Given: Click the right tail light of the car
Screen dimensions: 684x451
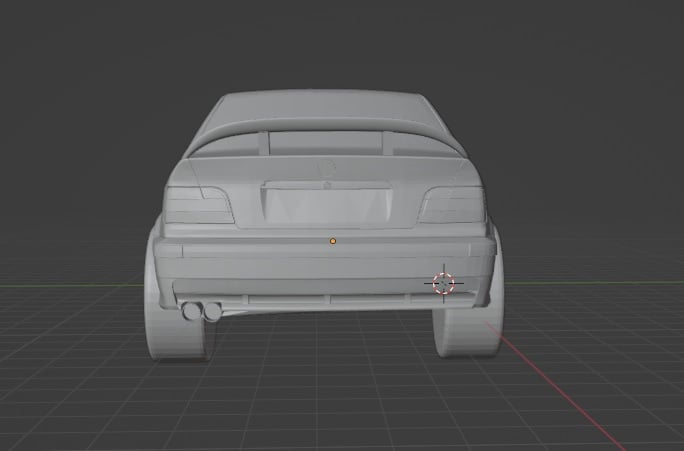Looking at the screenshot, I should [452, 205].
